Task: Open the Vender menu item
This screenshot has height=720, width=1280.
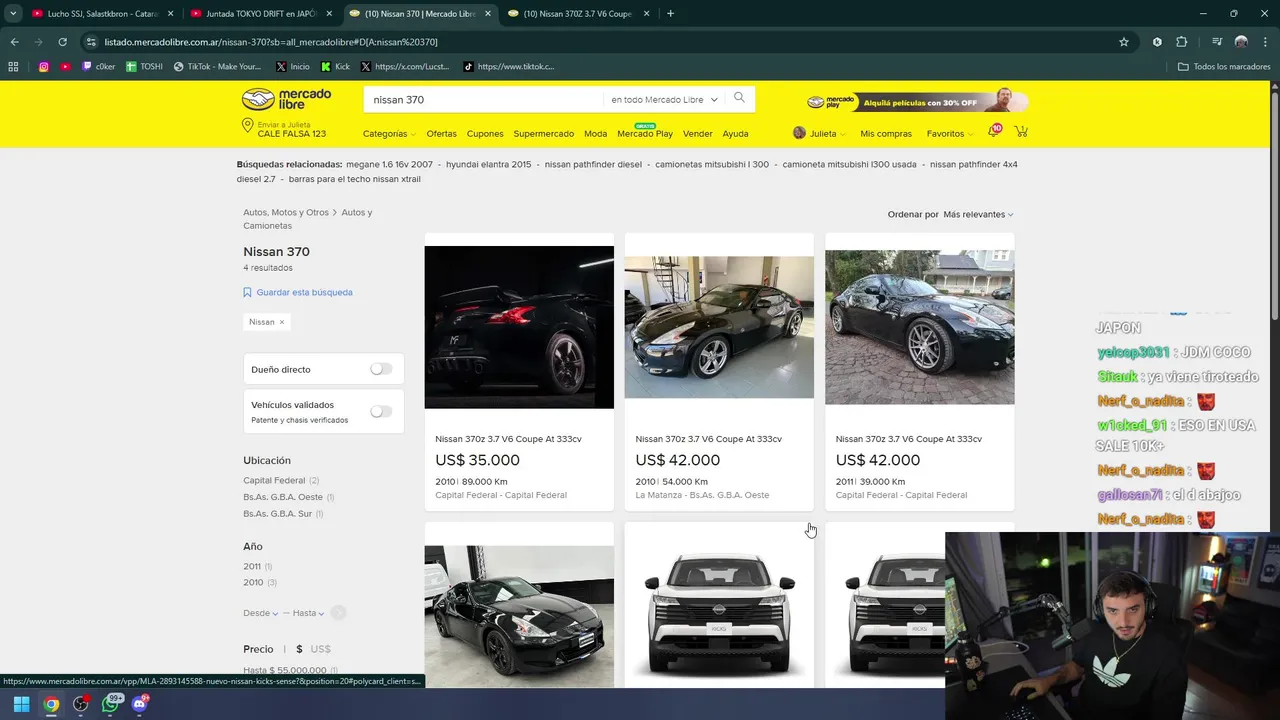Action: click(x=697, y=134)
